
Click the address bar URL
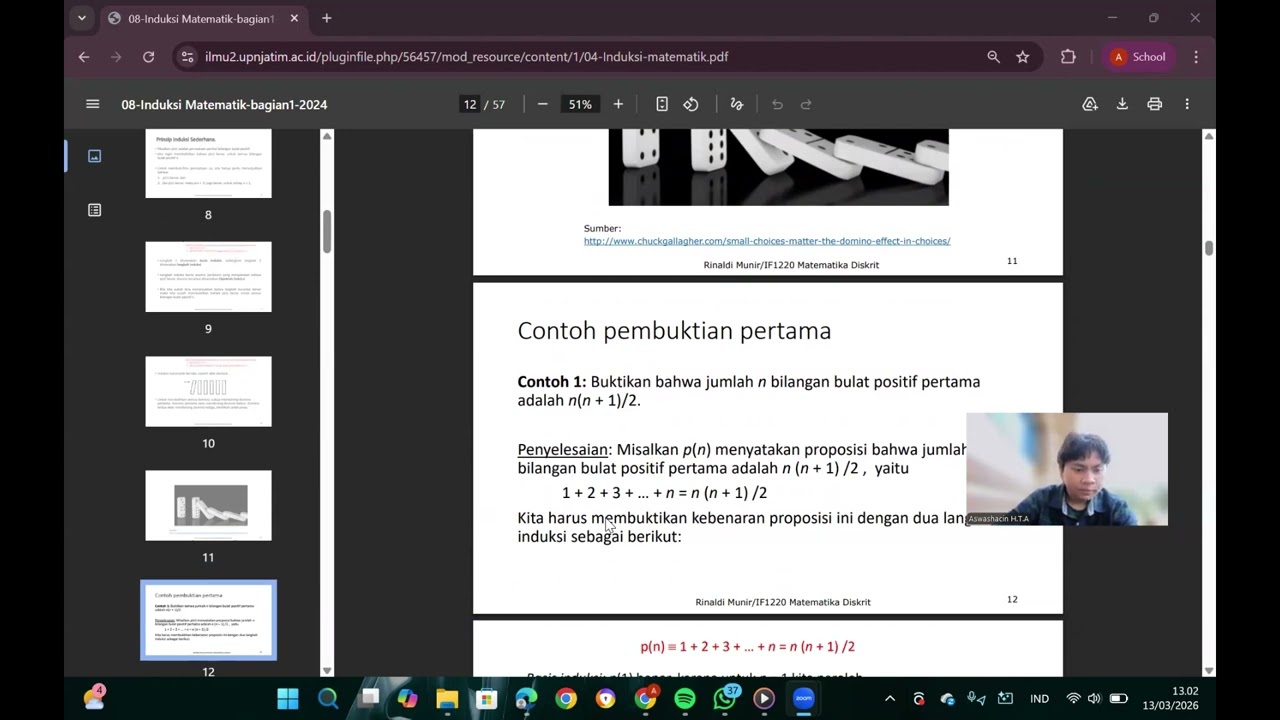pos(466,57)
